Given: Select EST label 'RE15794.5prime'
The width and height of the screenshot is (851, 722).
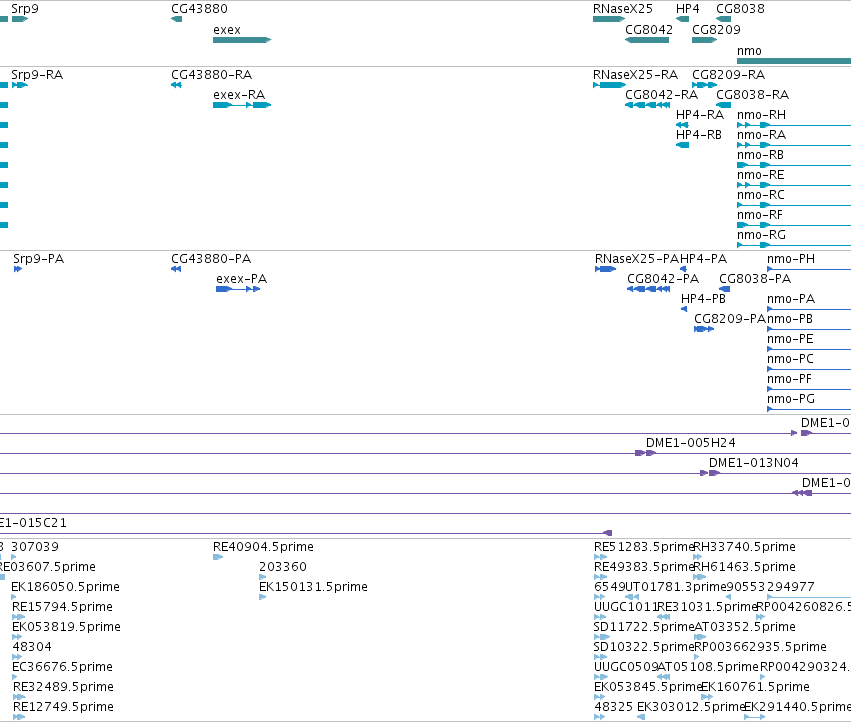Looking at the screenshot, I should pos(62,607).
